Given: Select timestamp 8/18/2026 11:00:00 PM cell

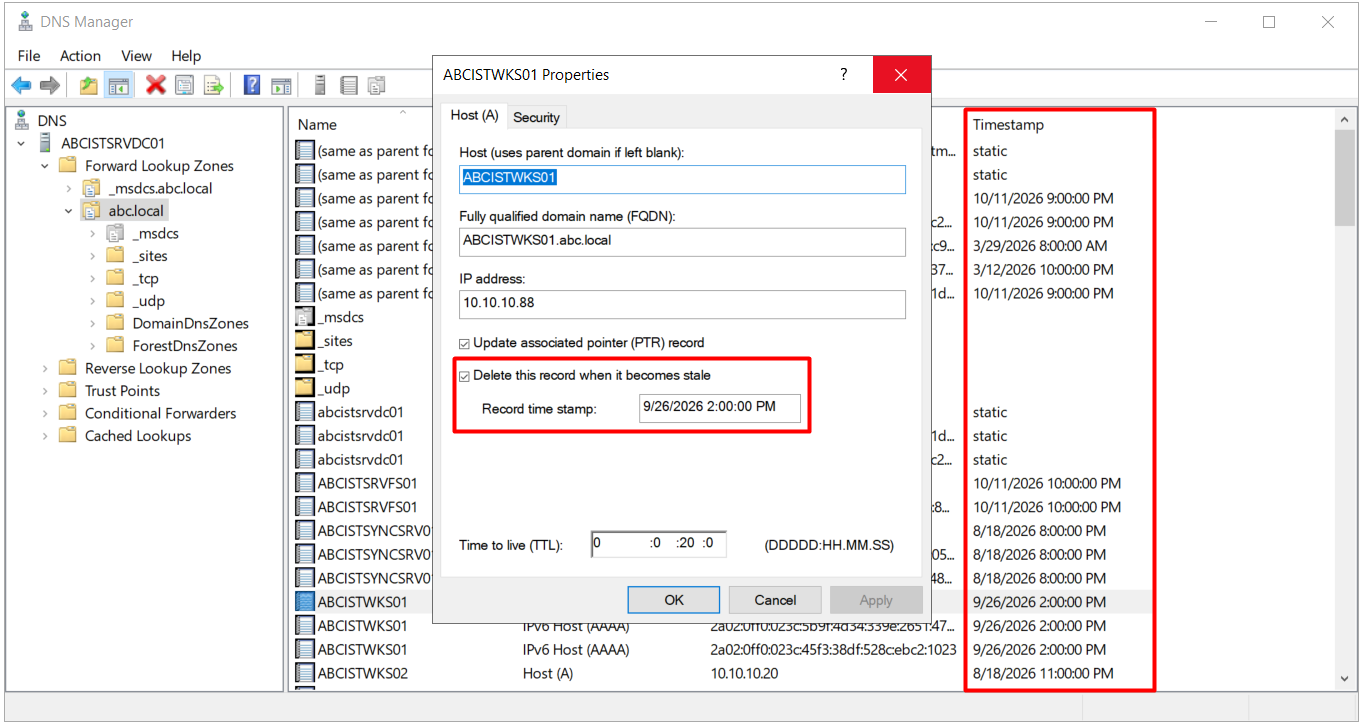Looking at the screenshot, I should click(x=1043, y=673).
